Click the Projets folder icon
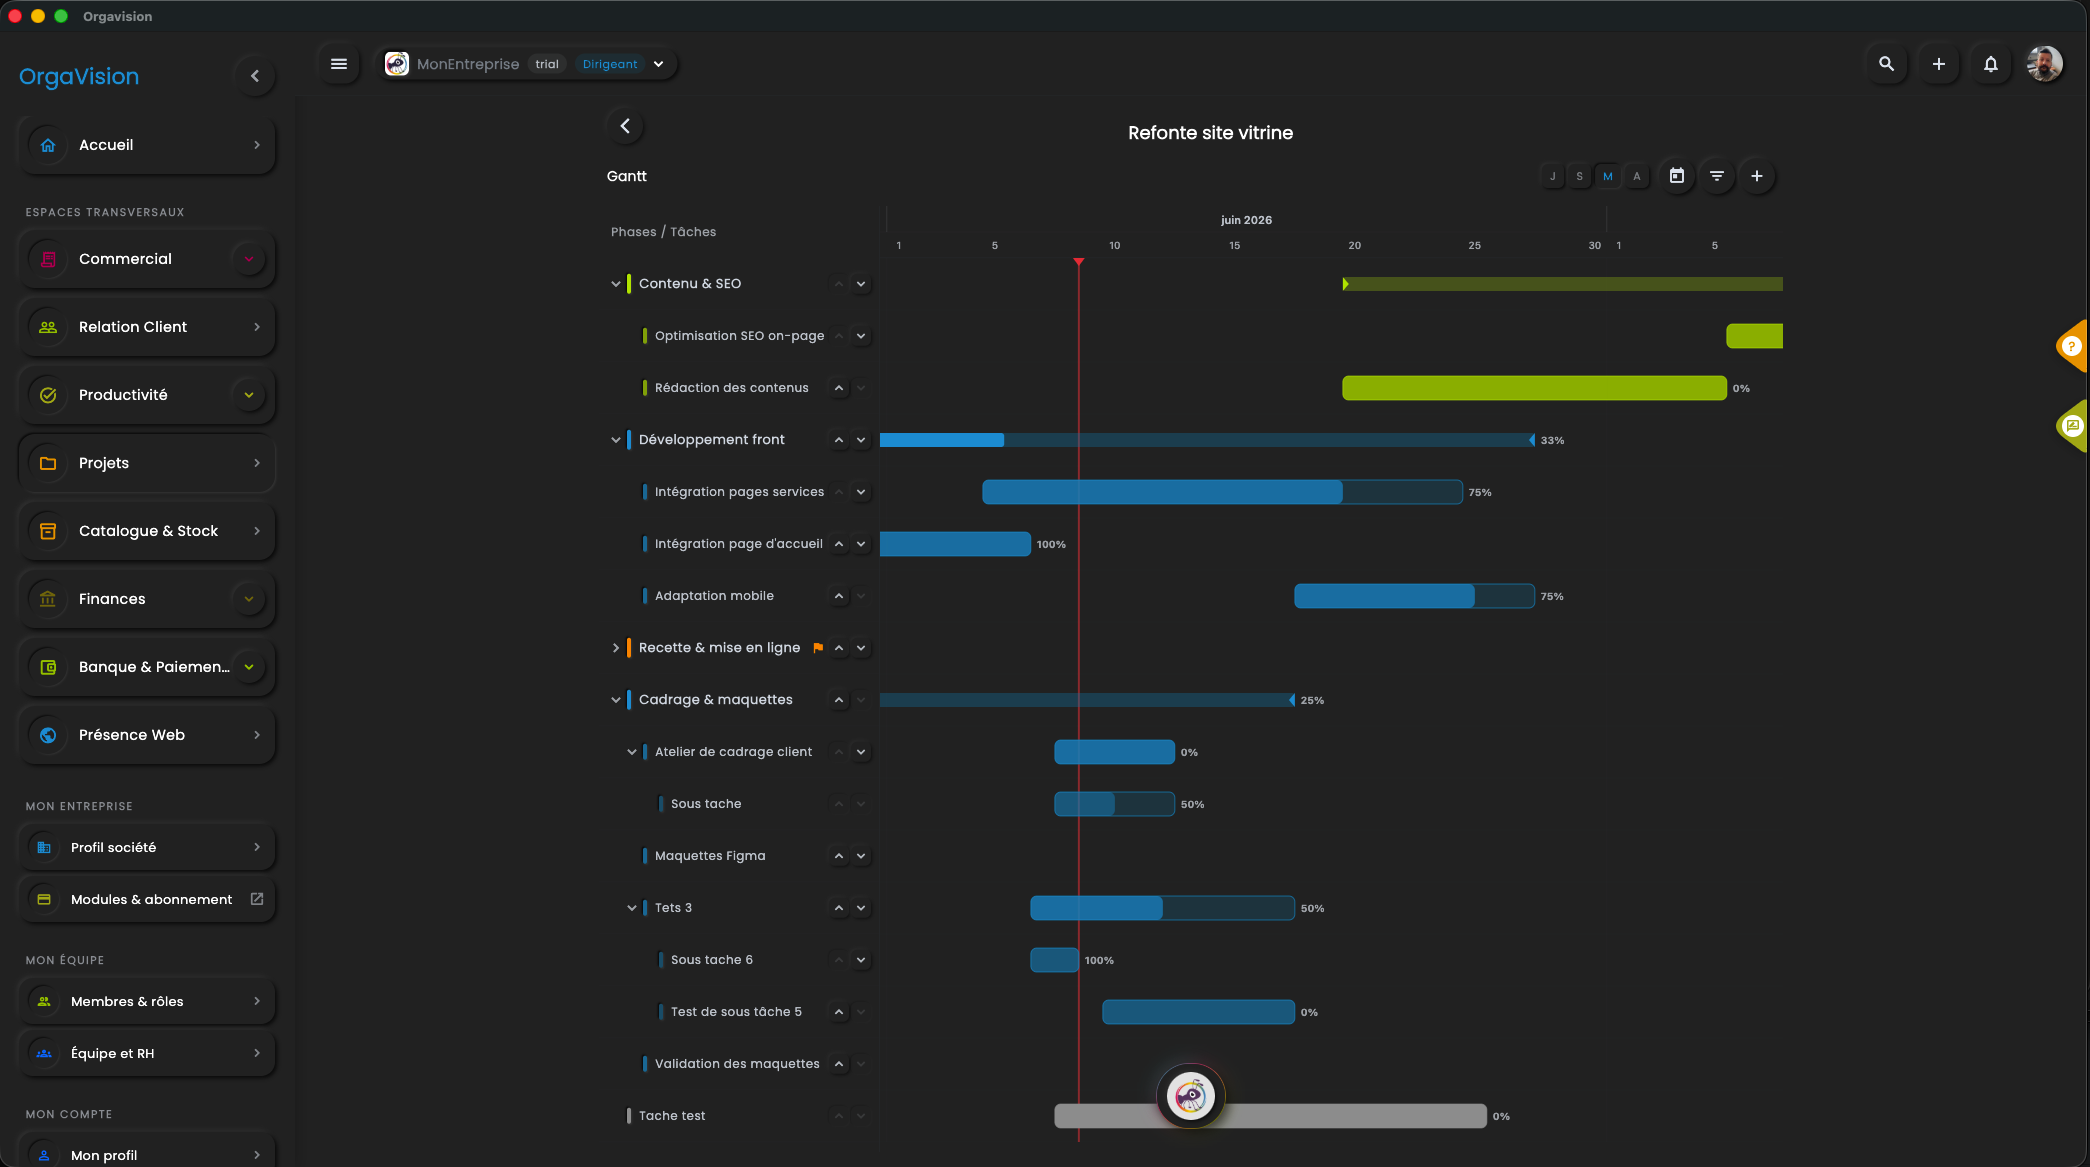The height and width of the screenshot is (1167, 2090). point(48,463)
